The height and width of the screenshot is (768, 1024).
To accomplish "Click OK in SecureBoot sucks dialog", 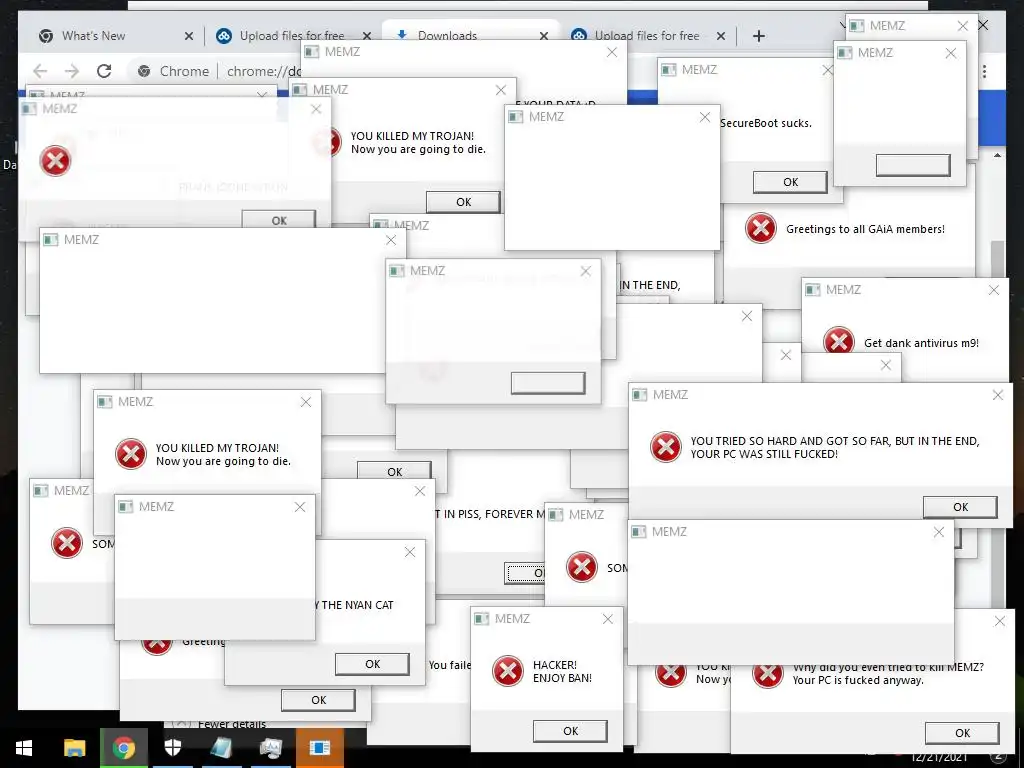I will click(x=790, y=182).
